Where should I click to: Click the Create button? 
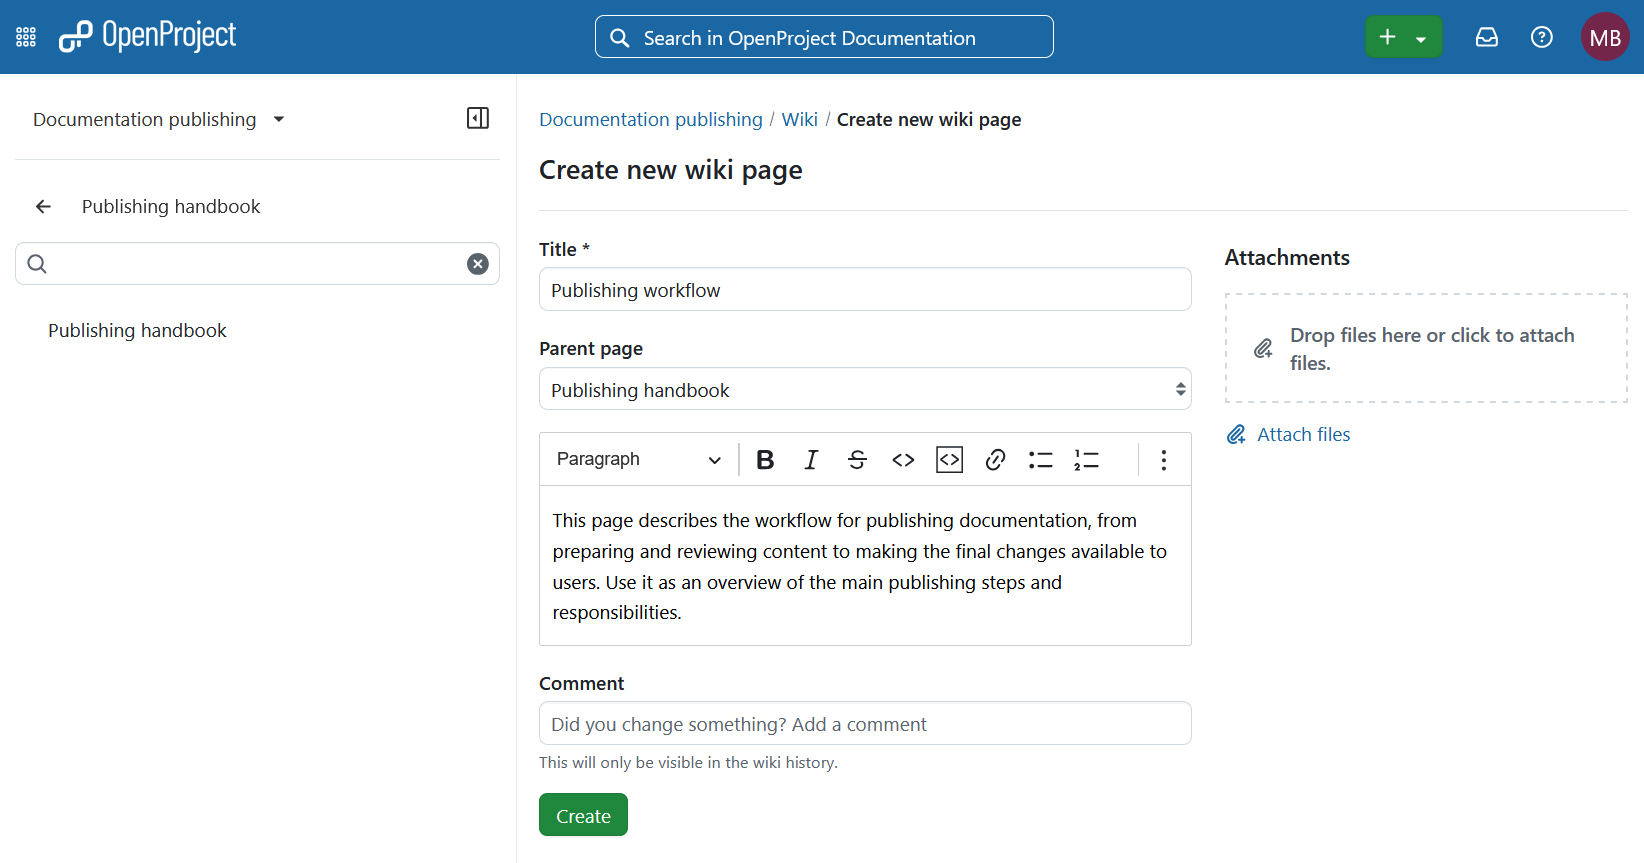[583, 815]
